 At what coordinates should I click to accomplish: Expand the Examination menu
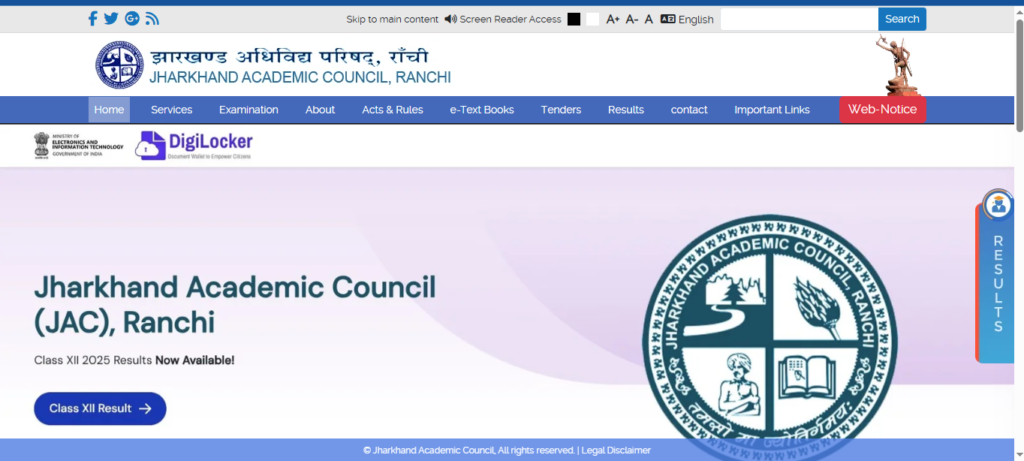click(248, 110)
